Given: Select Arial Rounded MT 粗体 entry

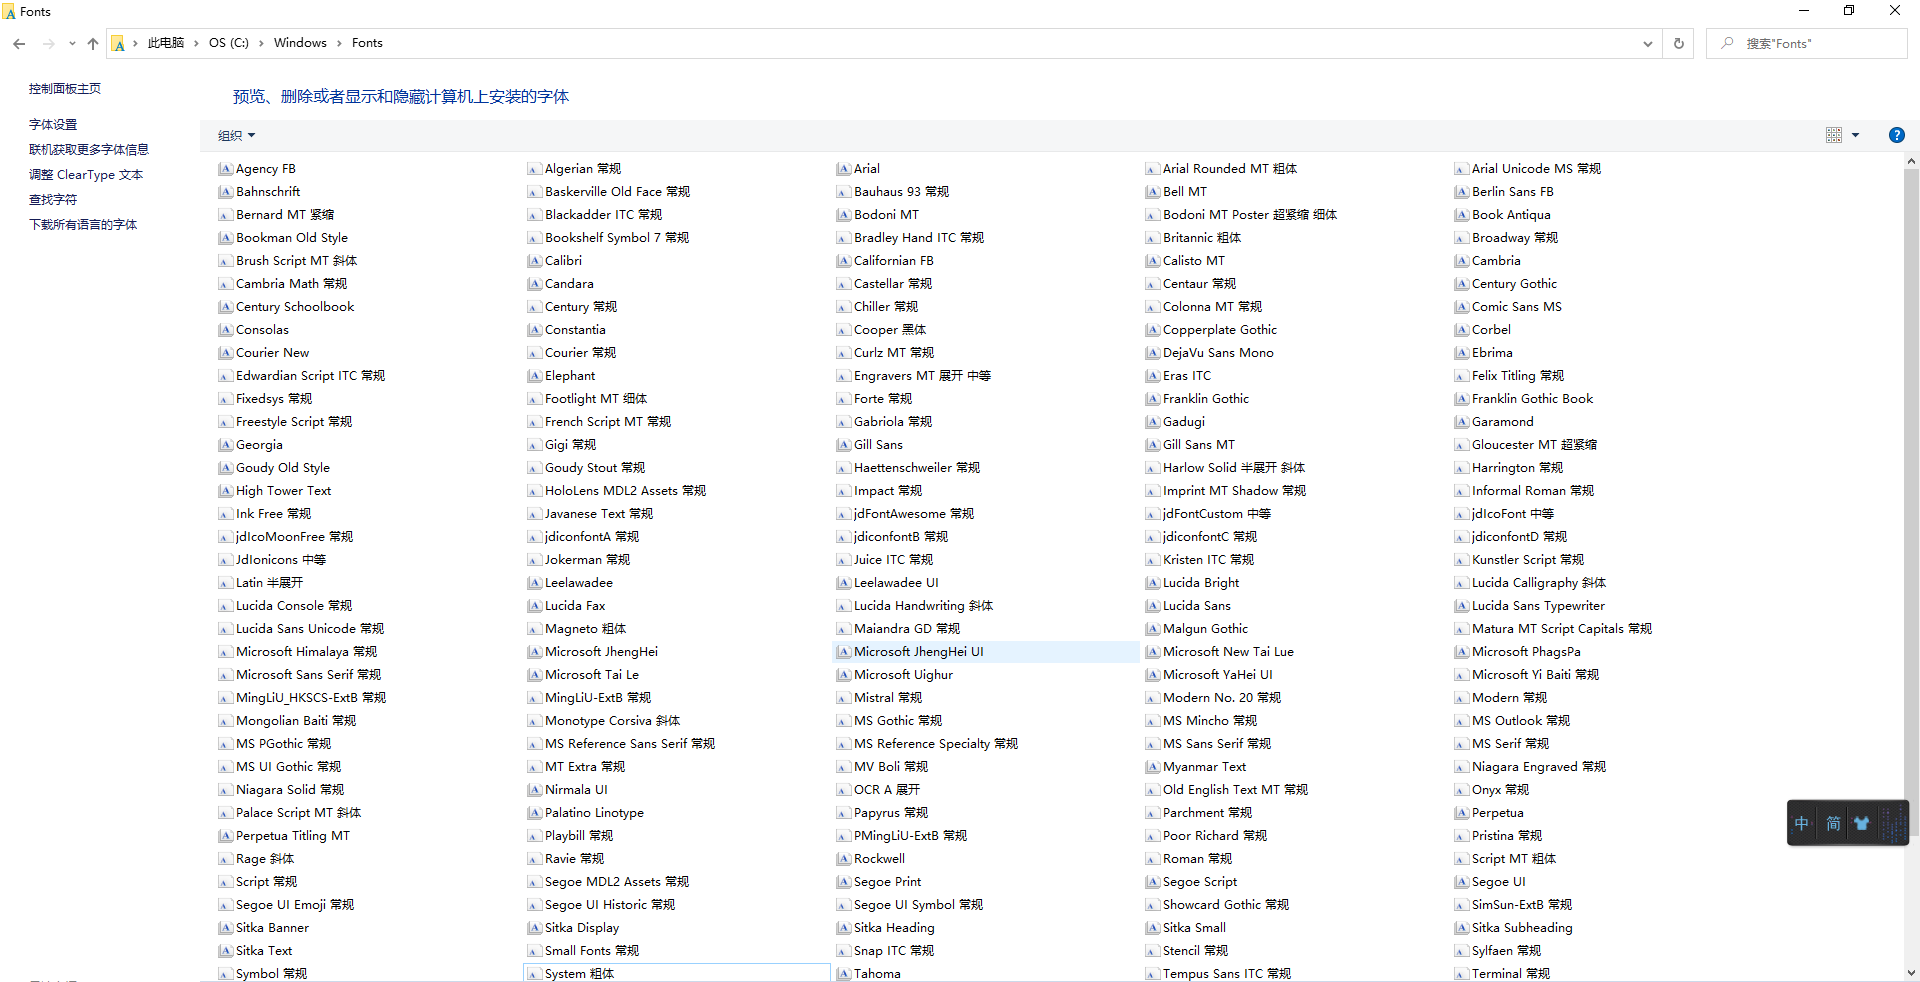Looking at the screenshot, I should [1222, 169].
